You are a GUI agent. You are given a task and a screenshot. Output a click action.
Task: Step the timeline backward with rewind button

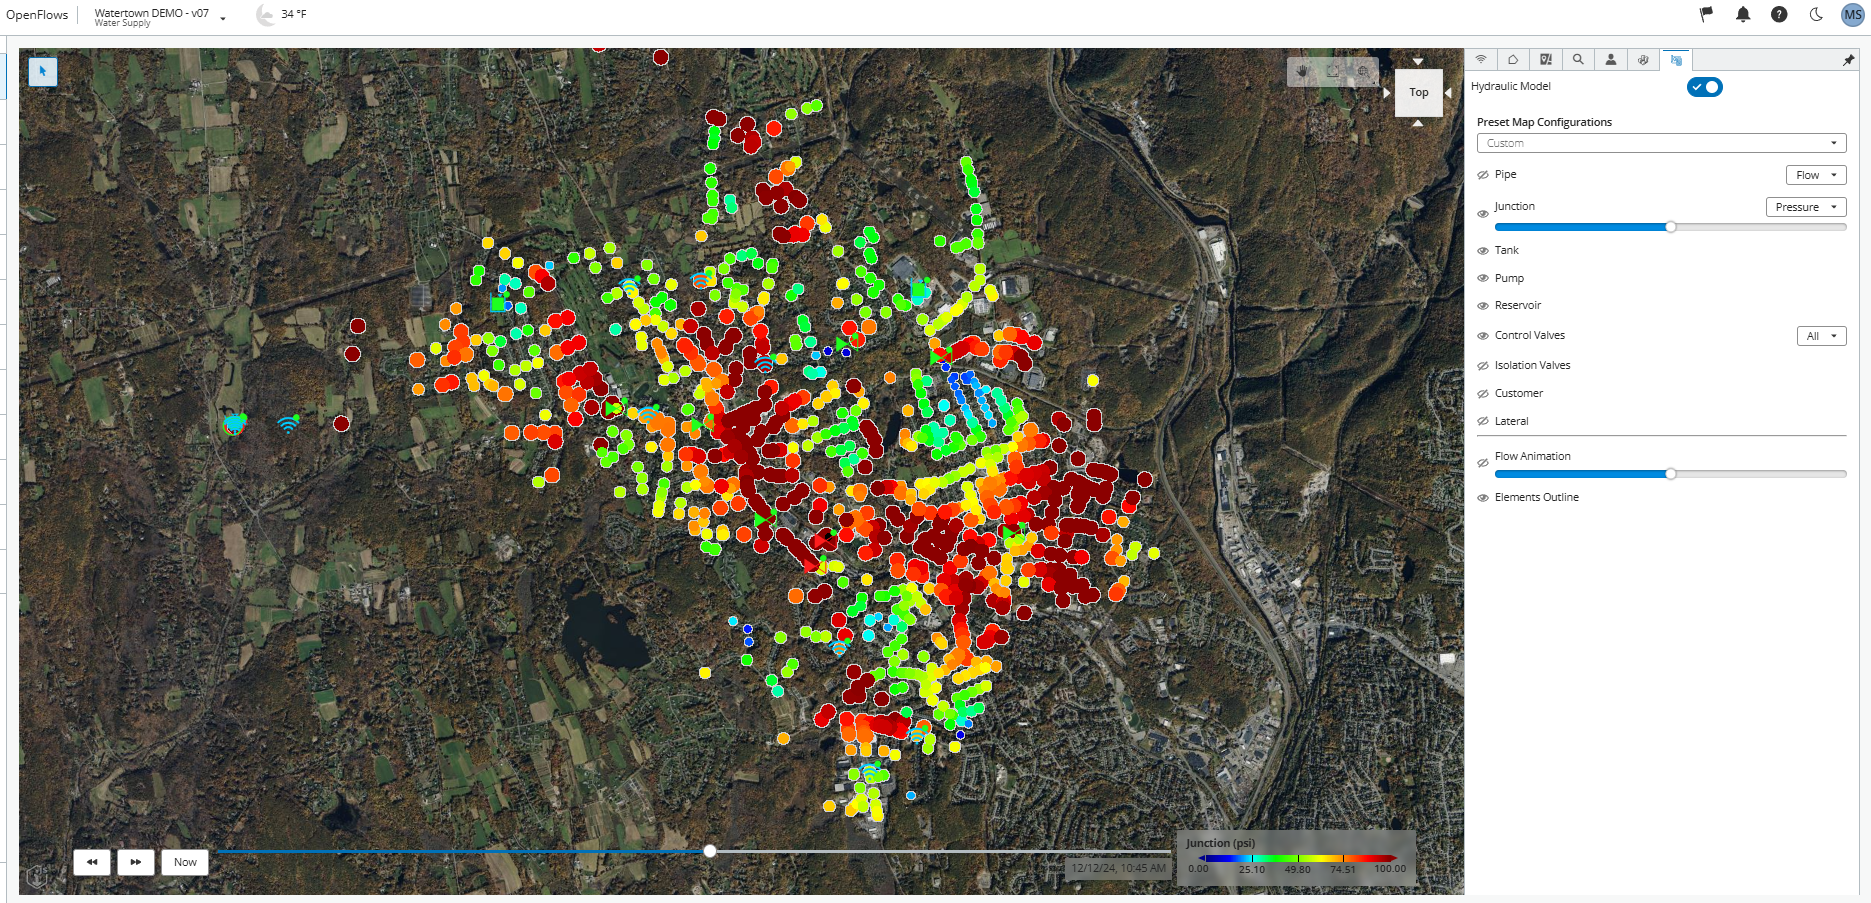click(x=92, y=862)
